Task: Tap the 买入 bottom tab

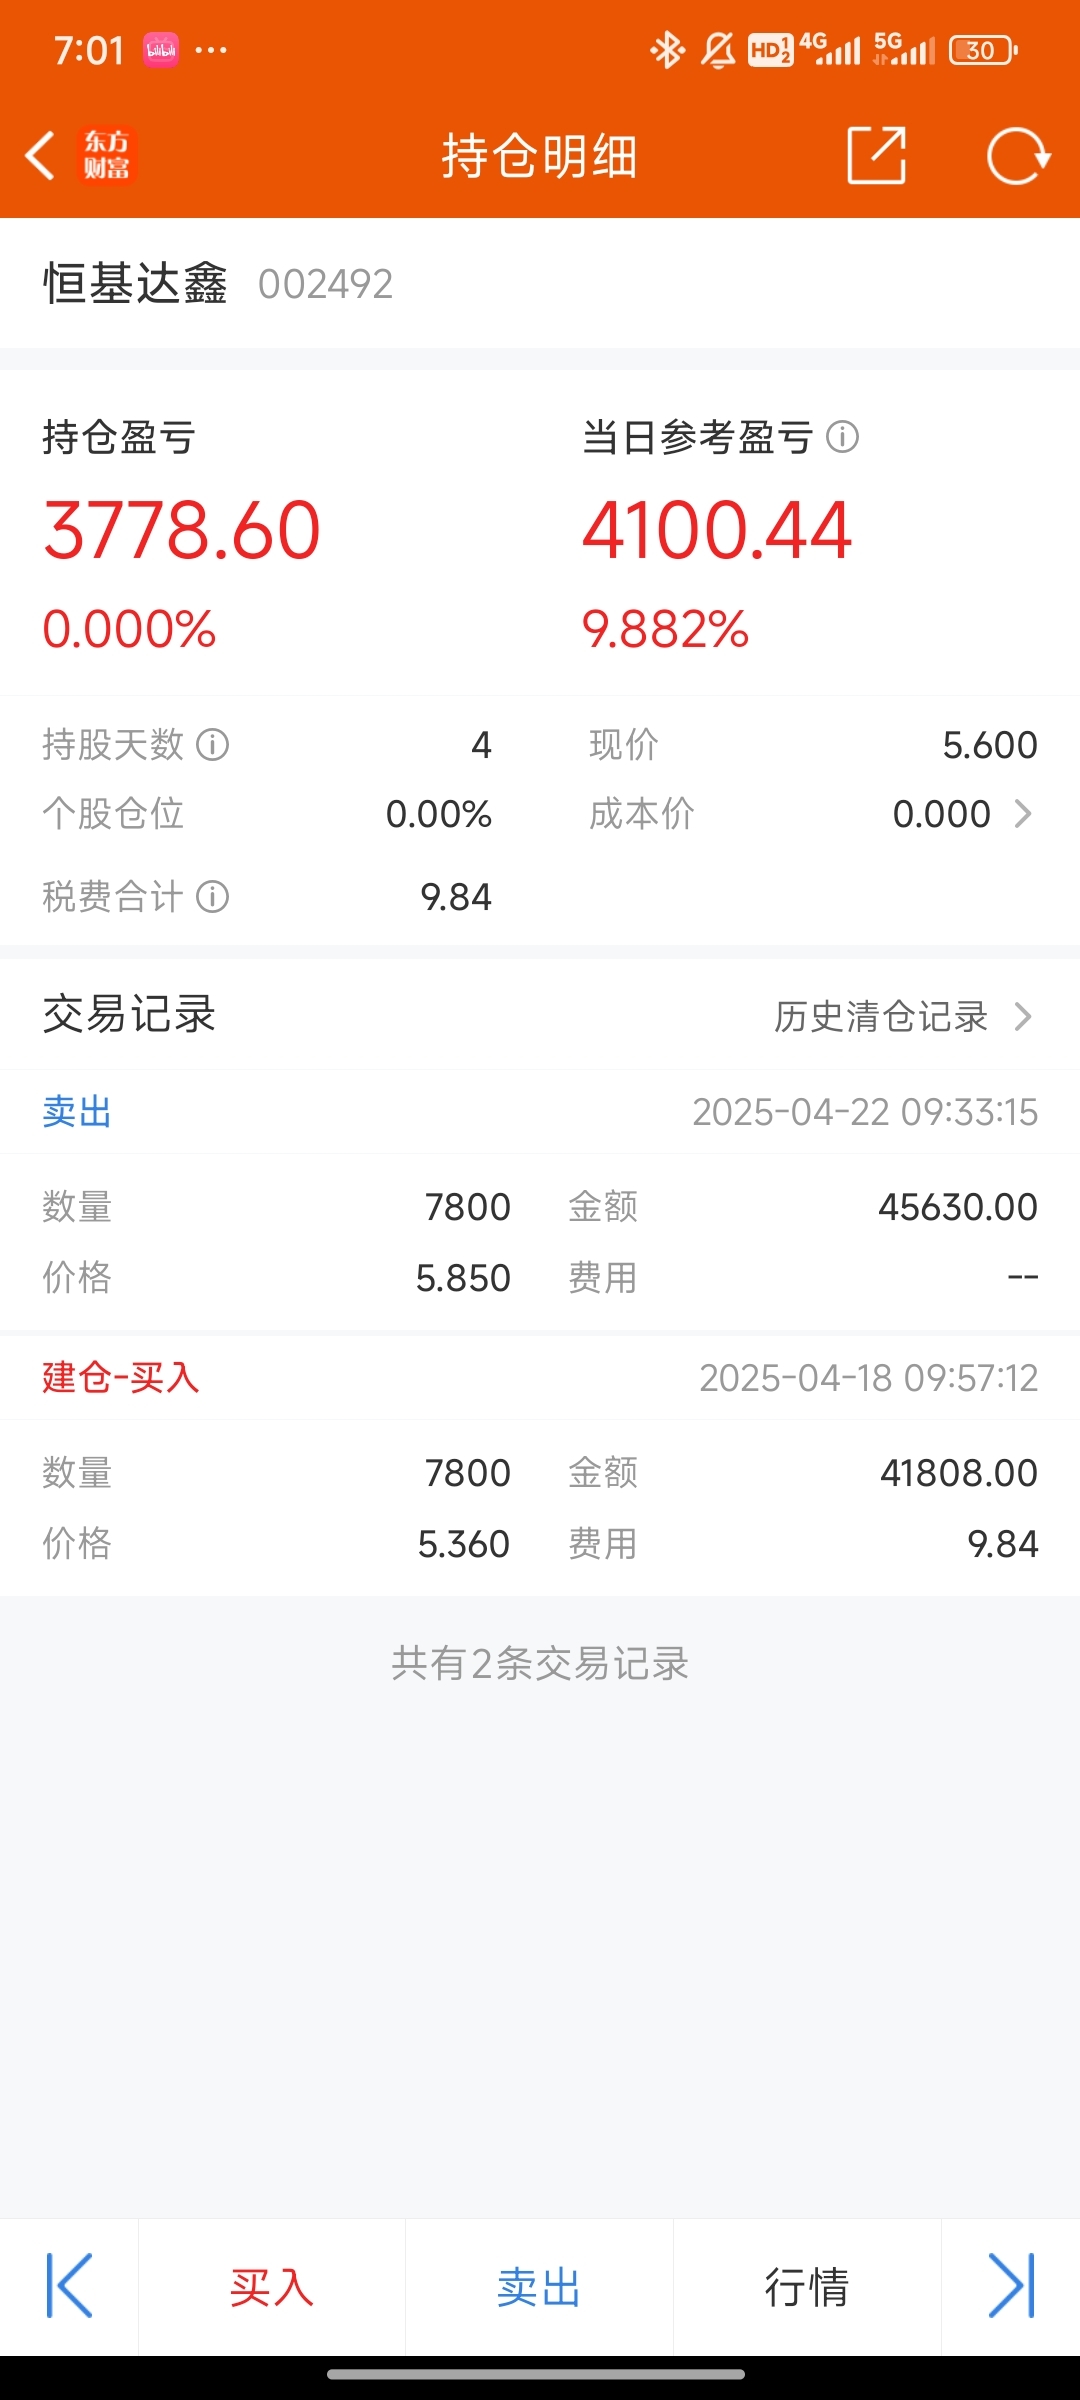Action: [272, 2287]
